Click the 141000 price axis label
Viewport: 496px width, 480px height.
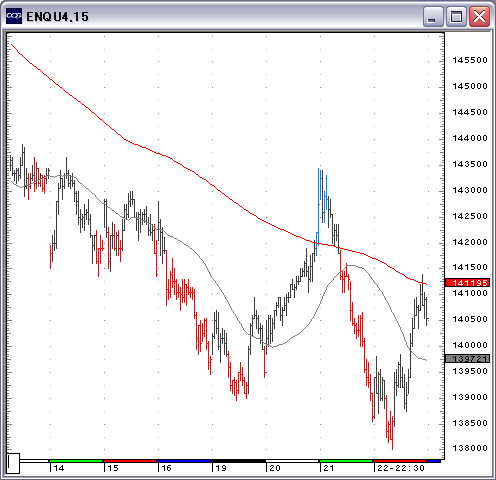point(470,293)
